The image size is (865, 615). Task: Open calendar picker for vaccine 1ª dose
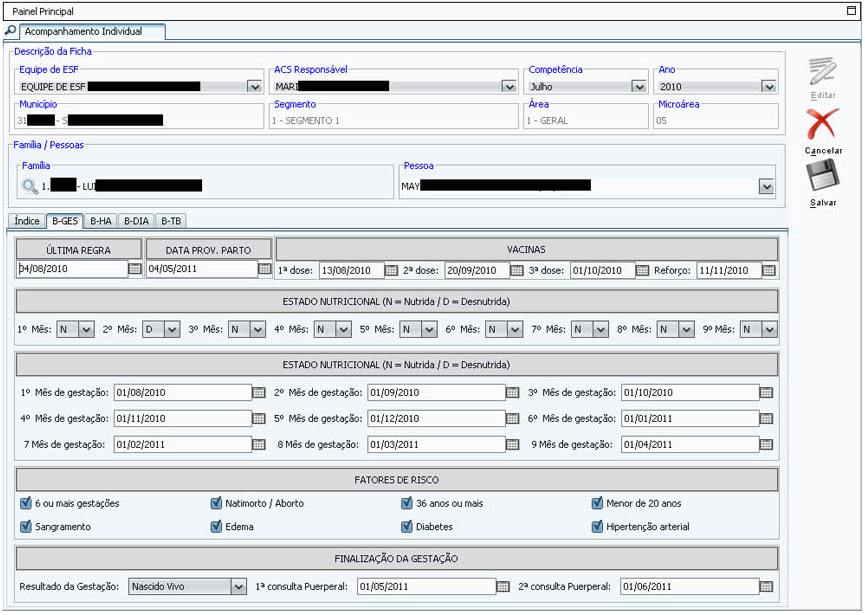(391, 270)
